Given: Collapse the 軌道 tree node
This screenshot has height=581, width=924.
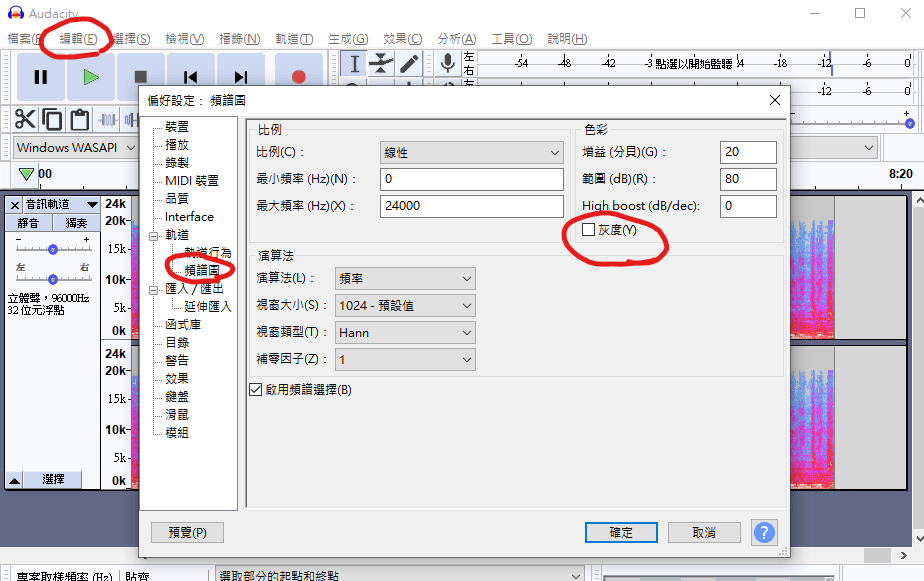Looking at the screenshot, I should (x=153, y=236).
